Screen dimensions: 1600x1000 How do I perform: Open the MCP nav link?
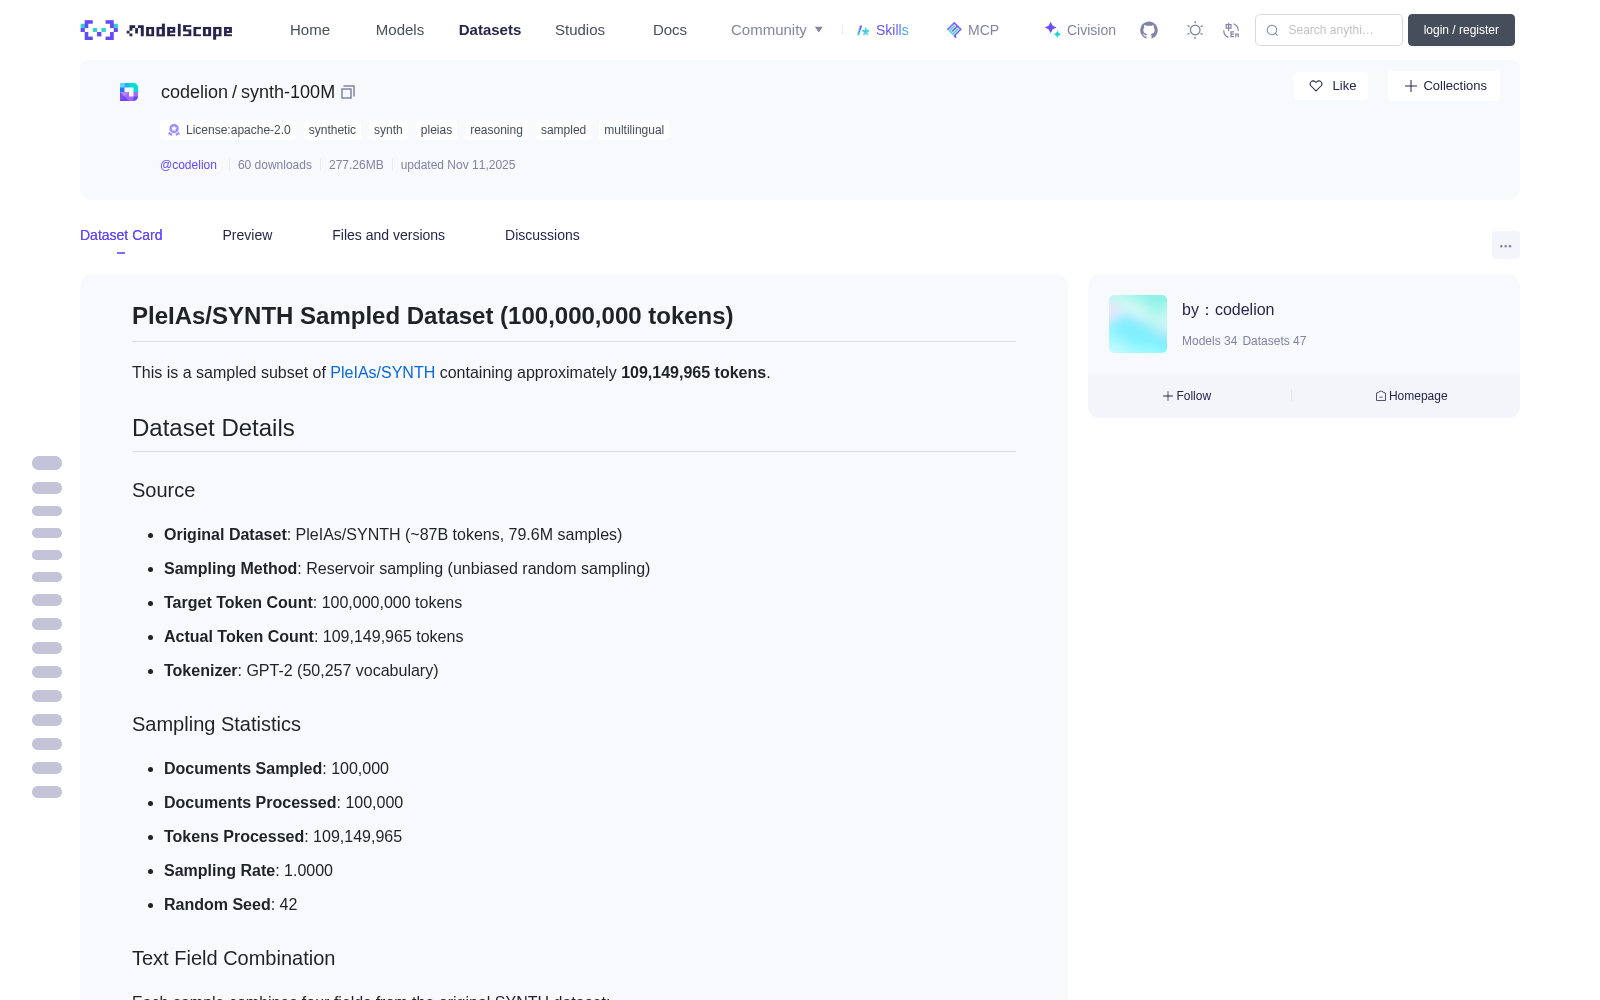click(973, 30)
